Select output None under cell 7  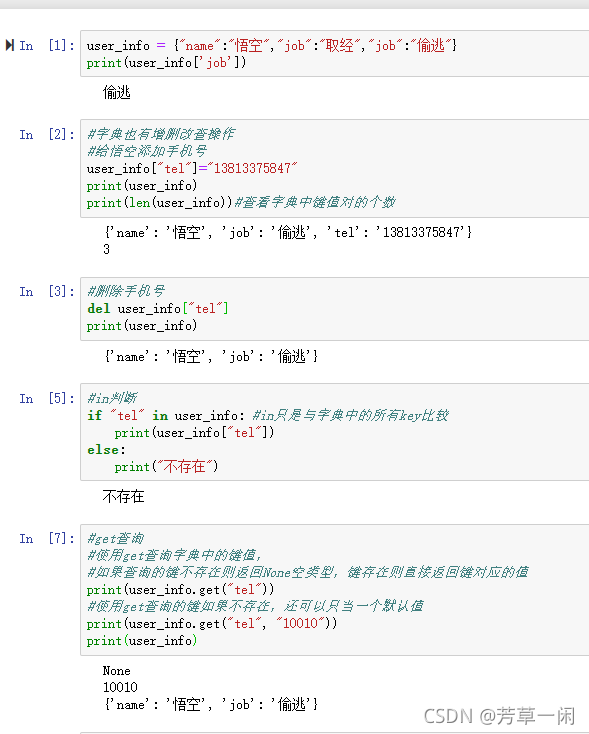117,671
